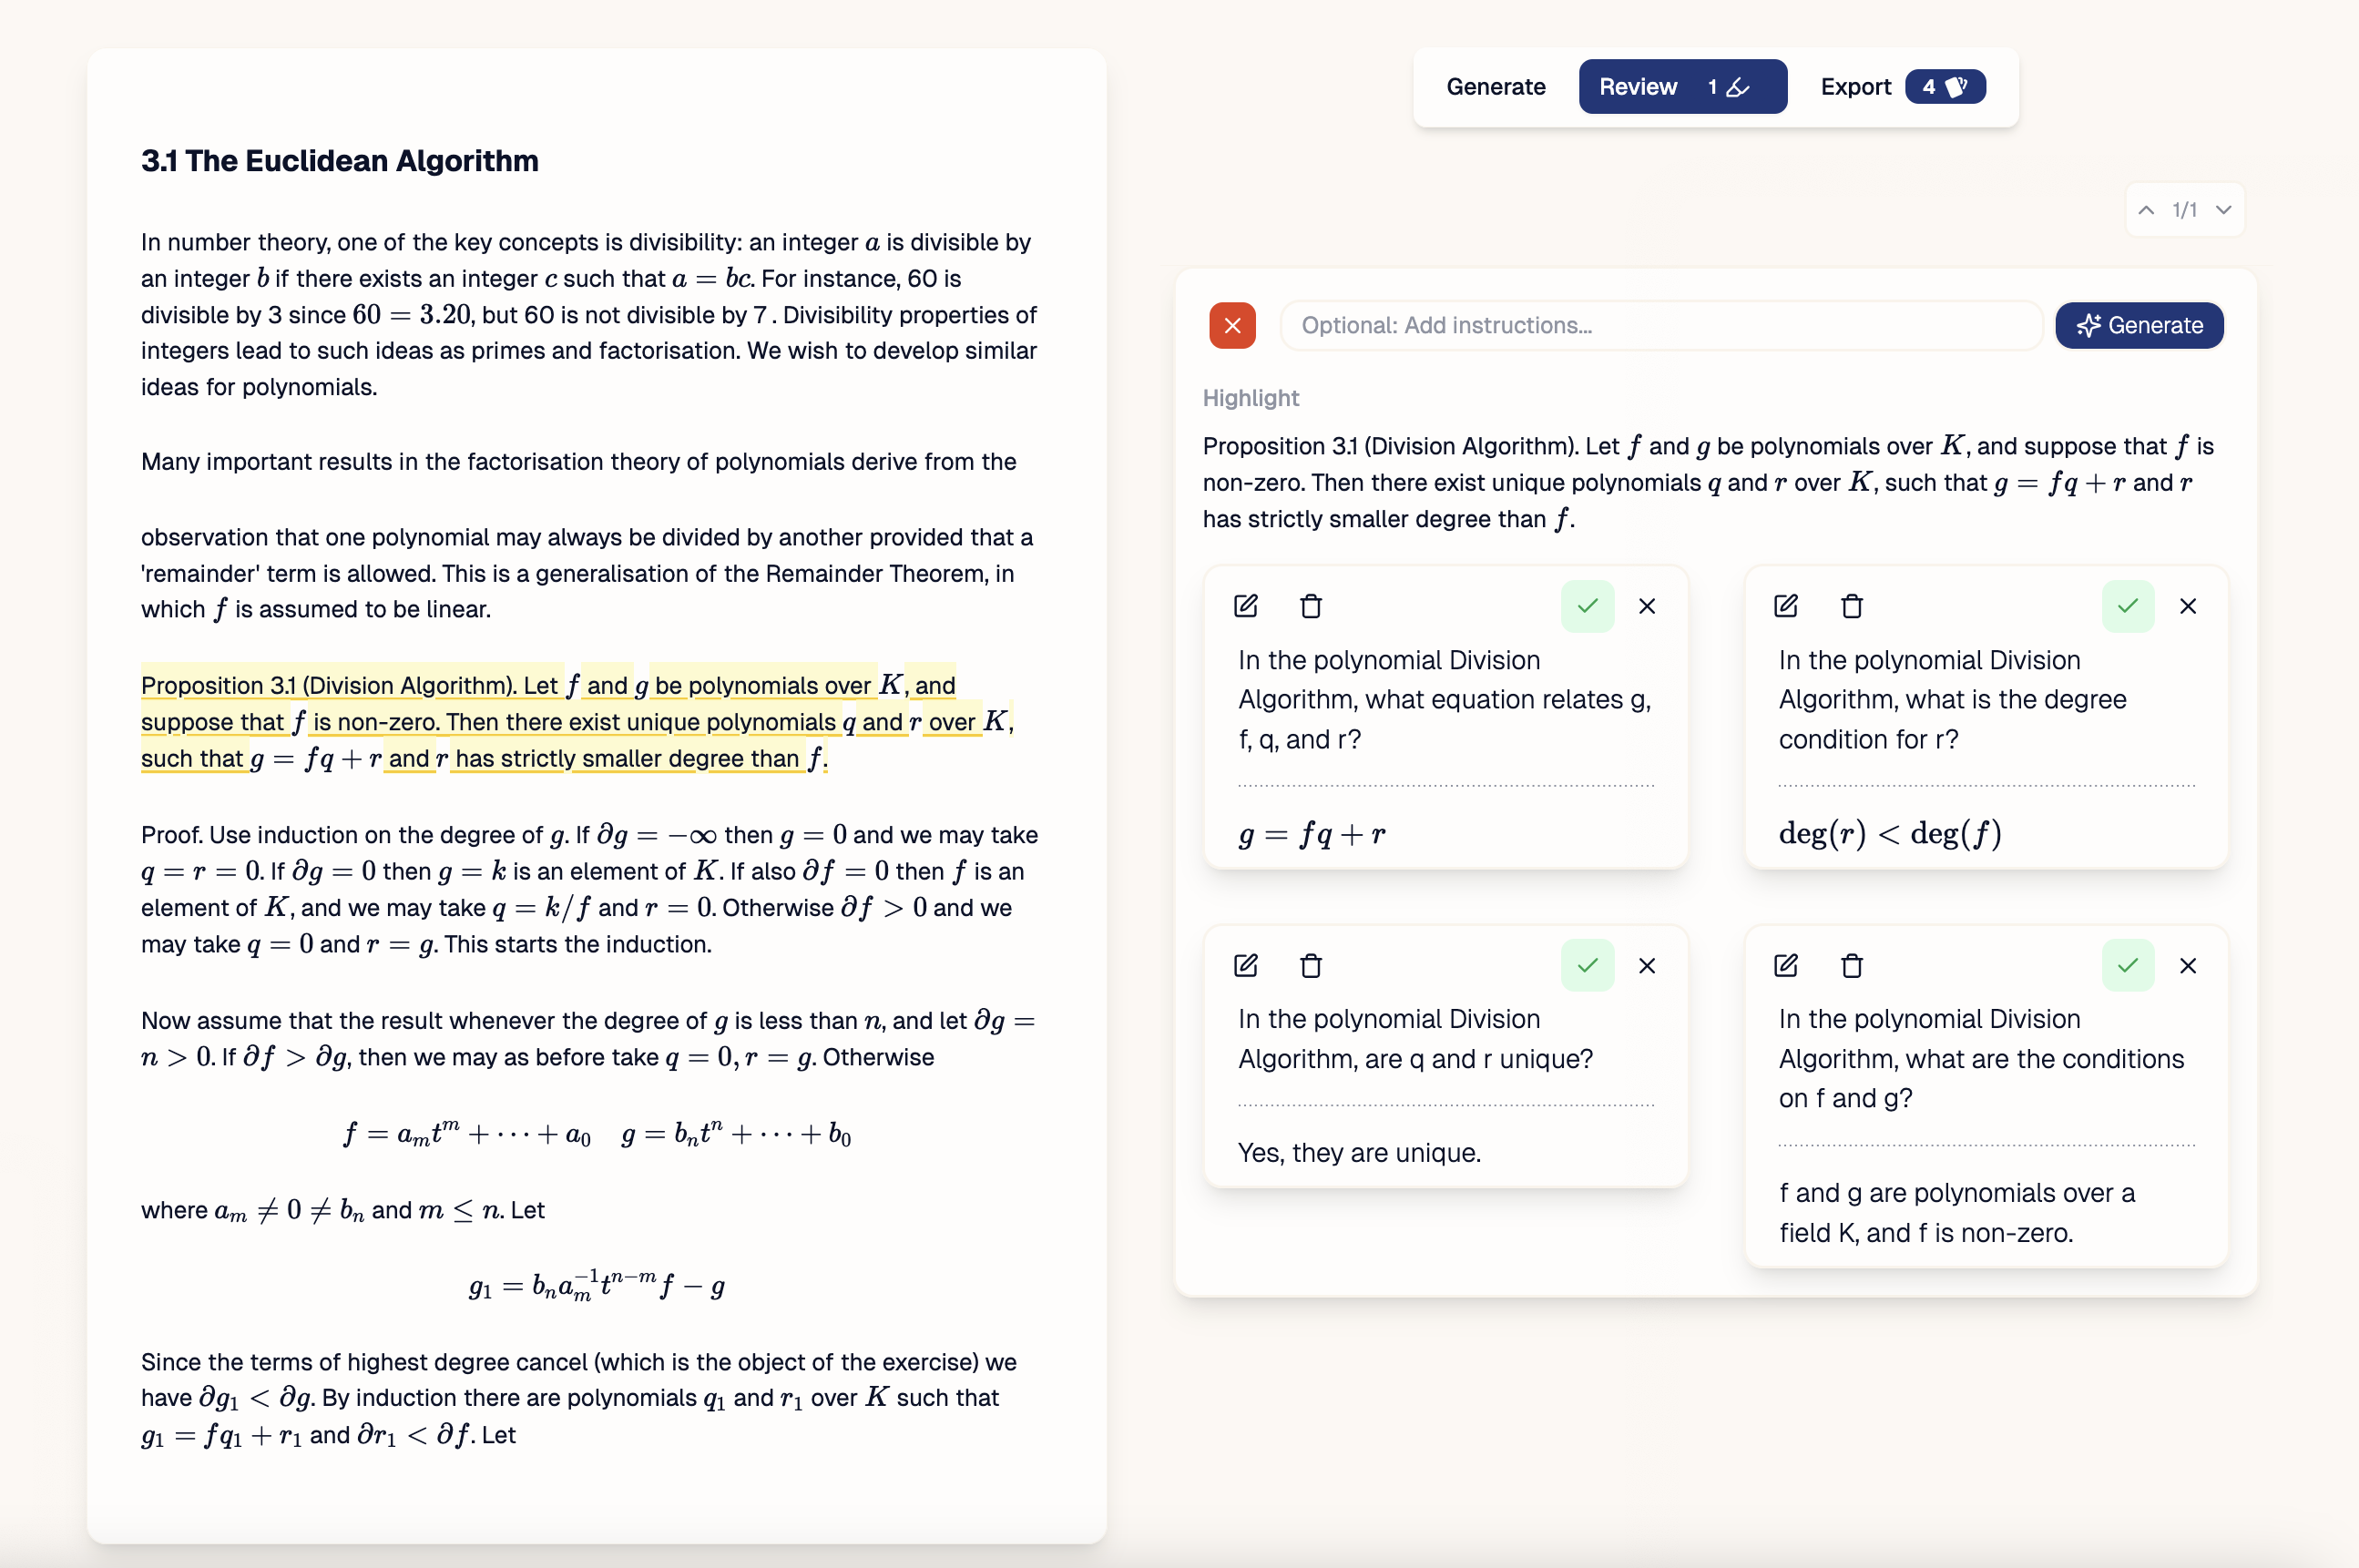Reject the uniqueness flashcard with the X
Screen dimensions: 2359x1568
[x=1647, y=965]
